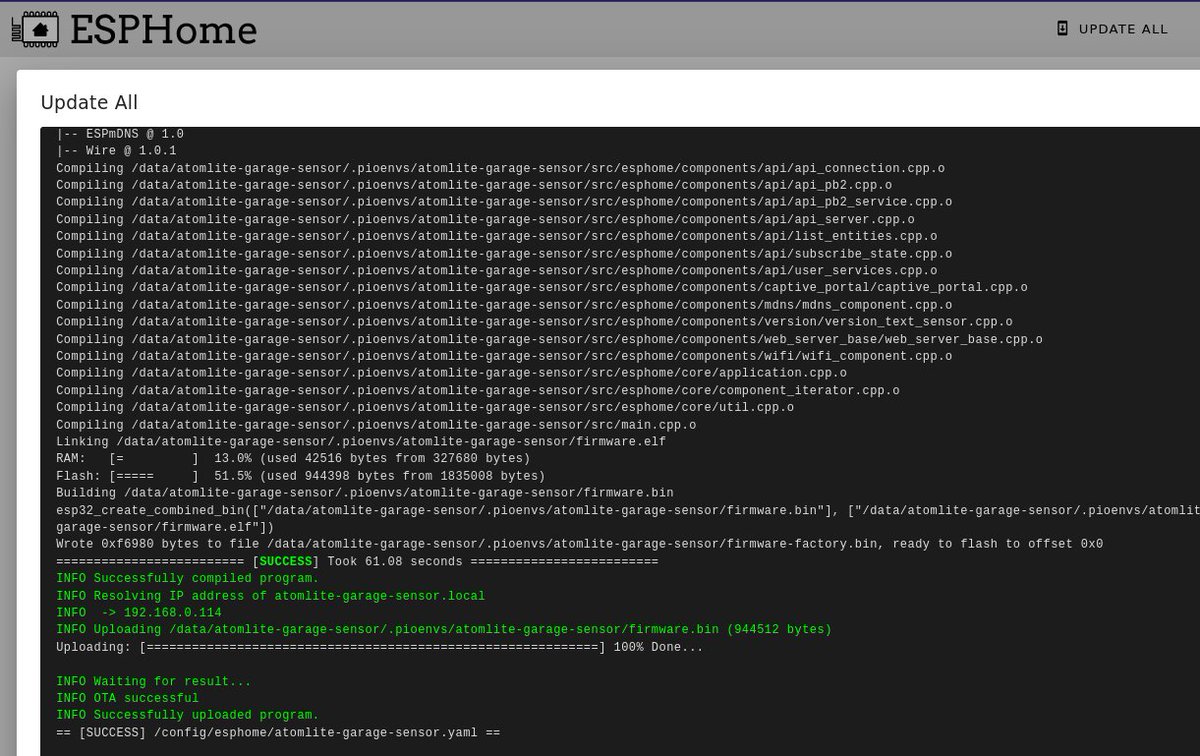Select the version_text_sensor.cpp.o compile line
The image size is (1200, 756).
tap(534, 322)
